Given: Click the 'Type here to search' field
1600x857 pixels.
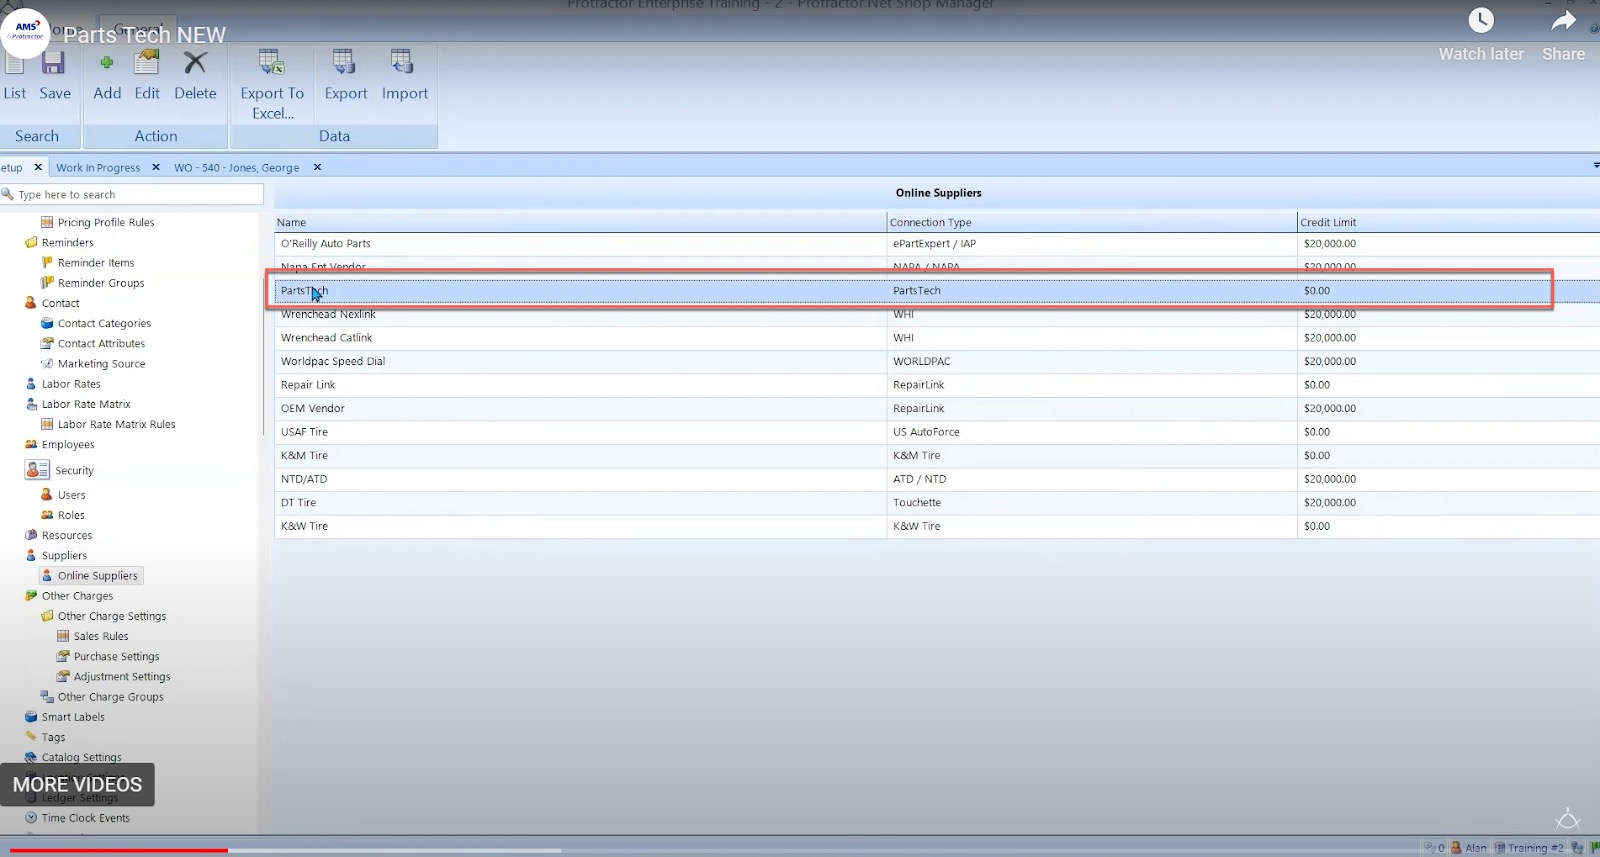Looking at the screenshot, I should [x=135, y=195].
